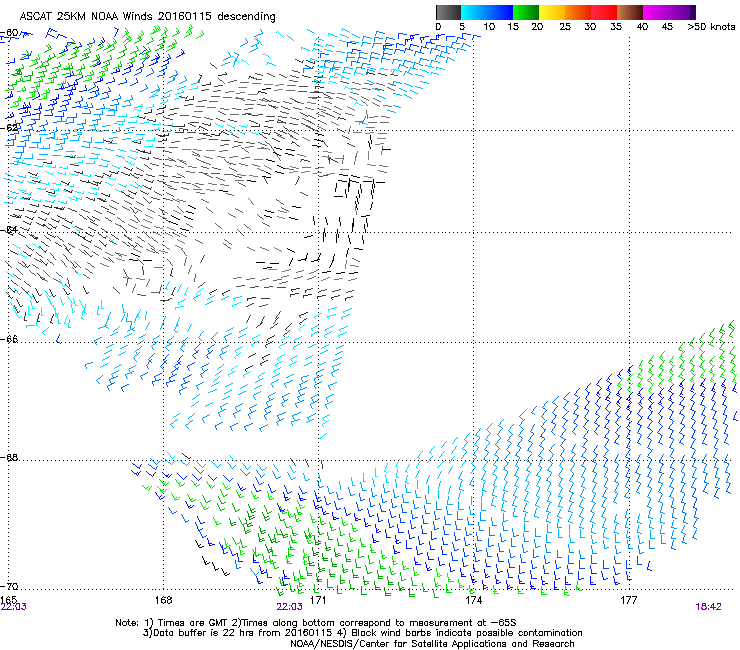The width and height of the screenshot is (740, 650).
Task: Click the latitude label '-66' on left axis
Action: (x=10, y=339)
